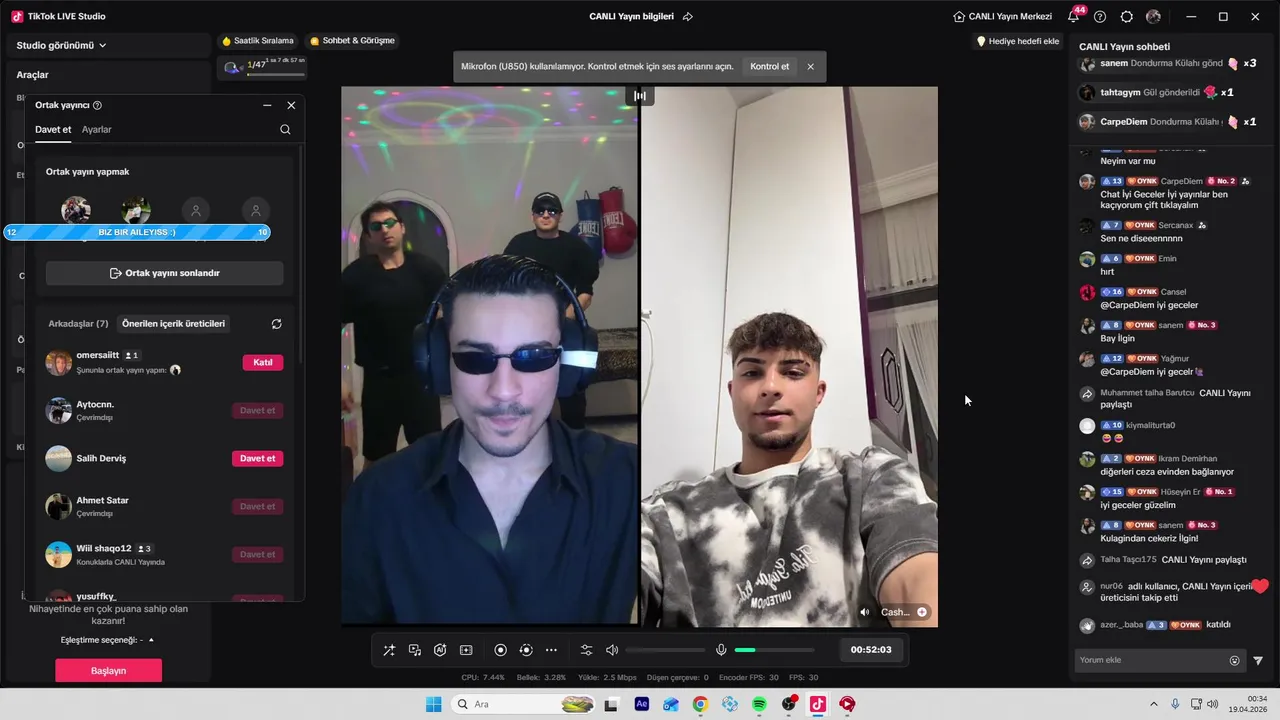Click the BIZ BIR AILEYISS :) progress bar

(x=136, y=232)
